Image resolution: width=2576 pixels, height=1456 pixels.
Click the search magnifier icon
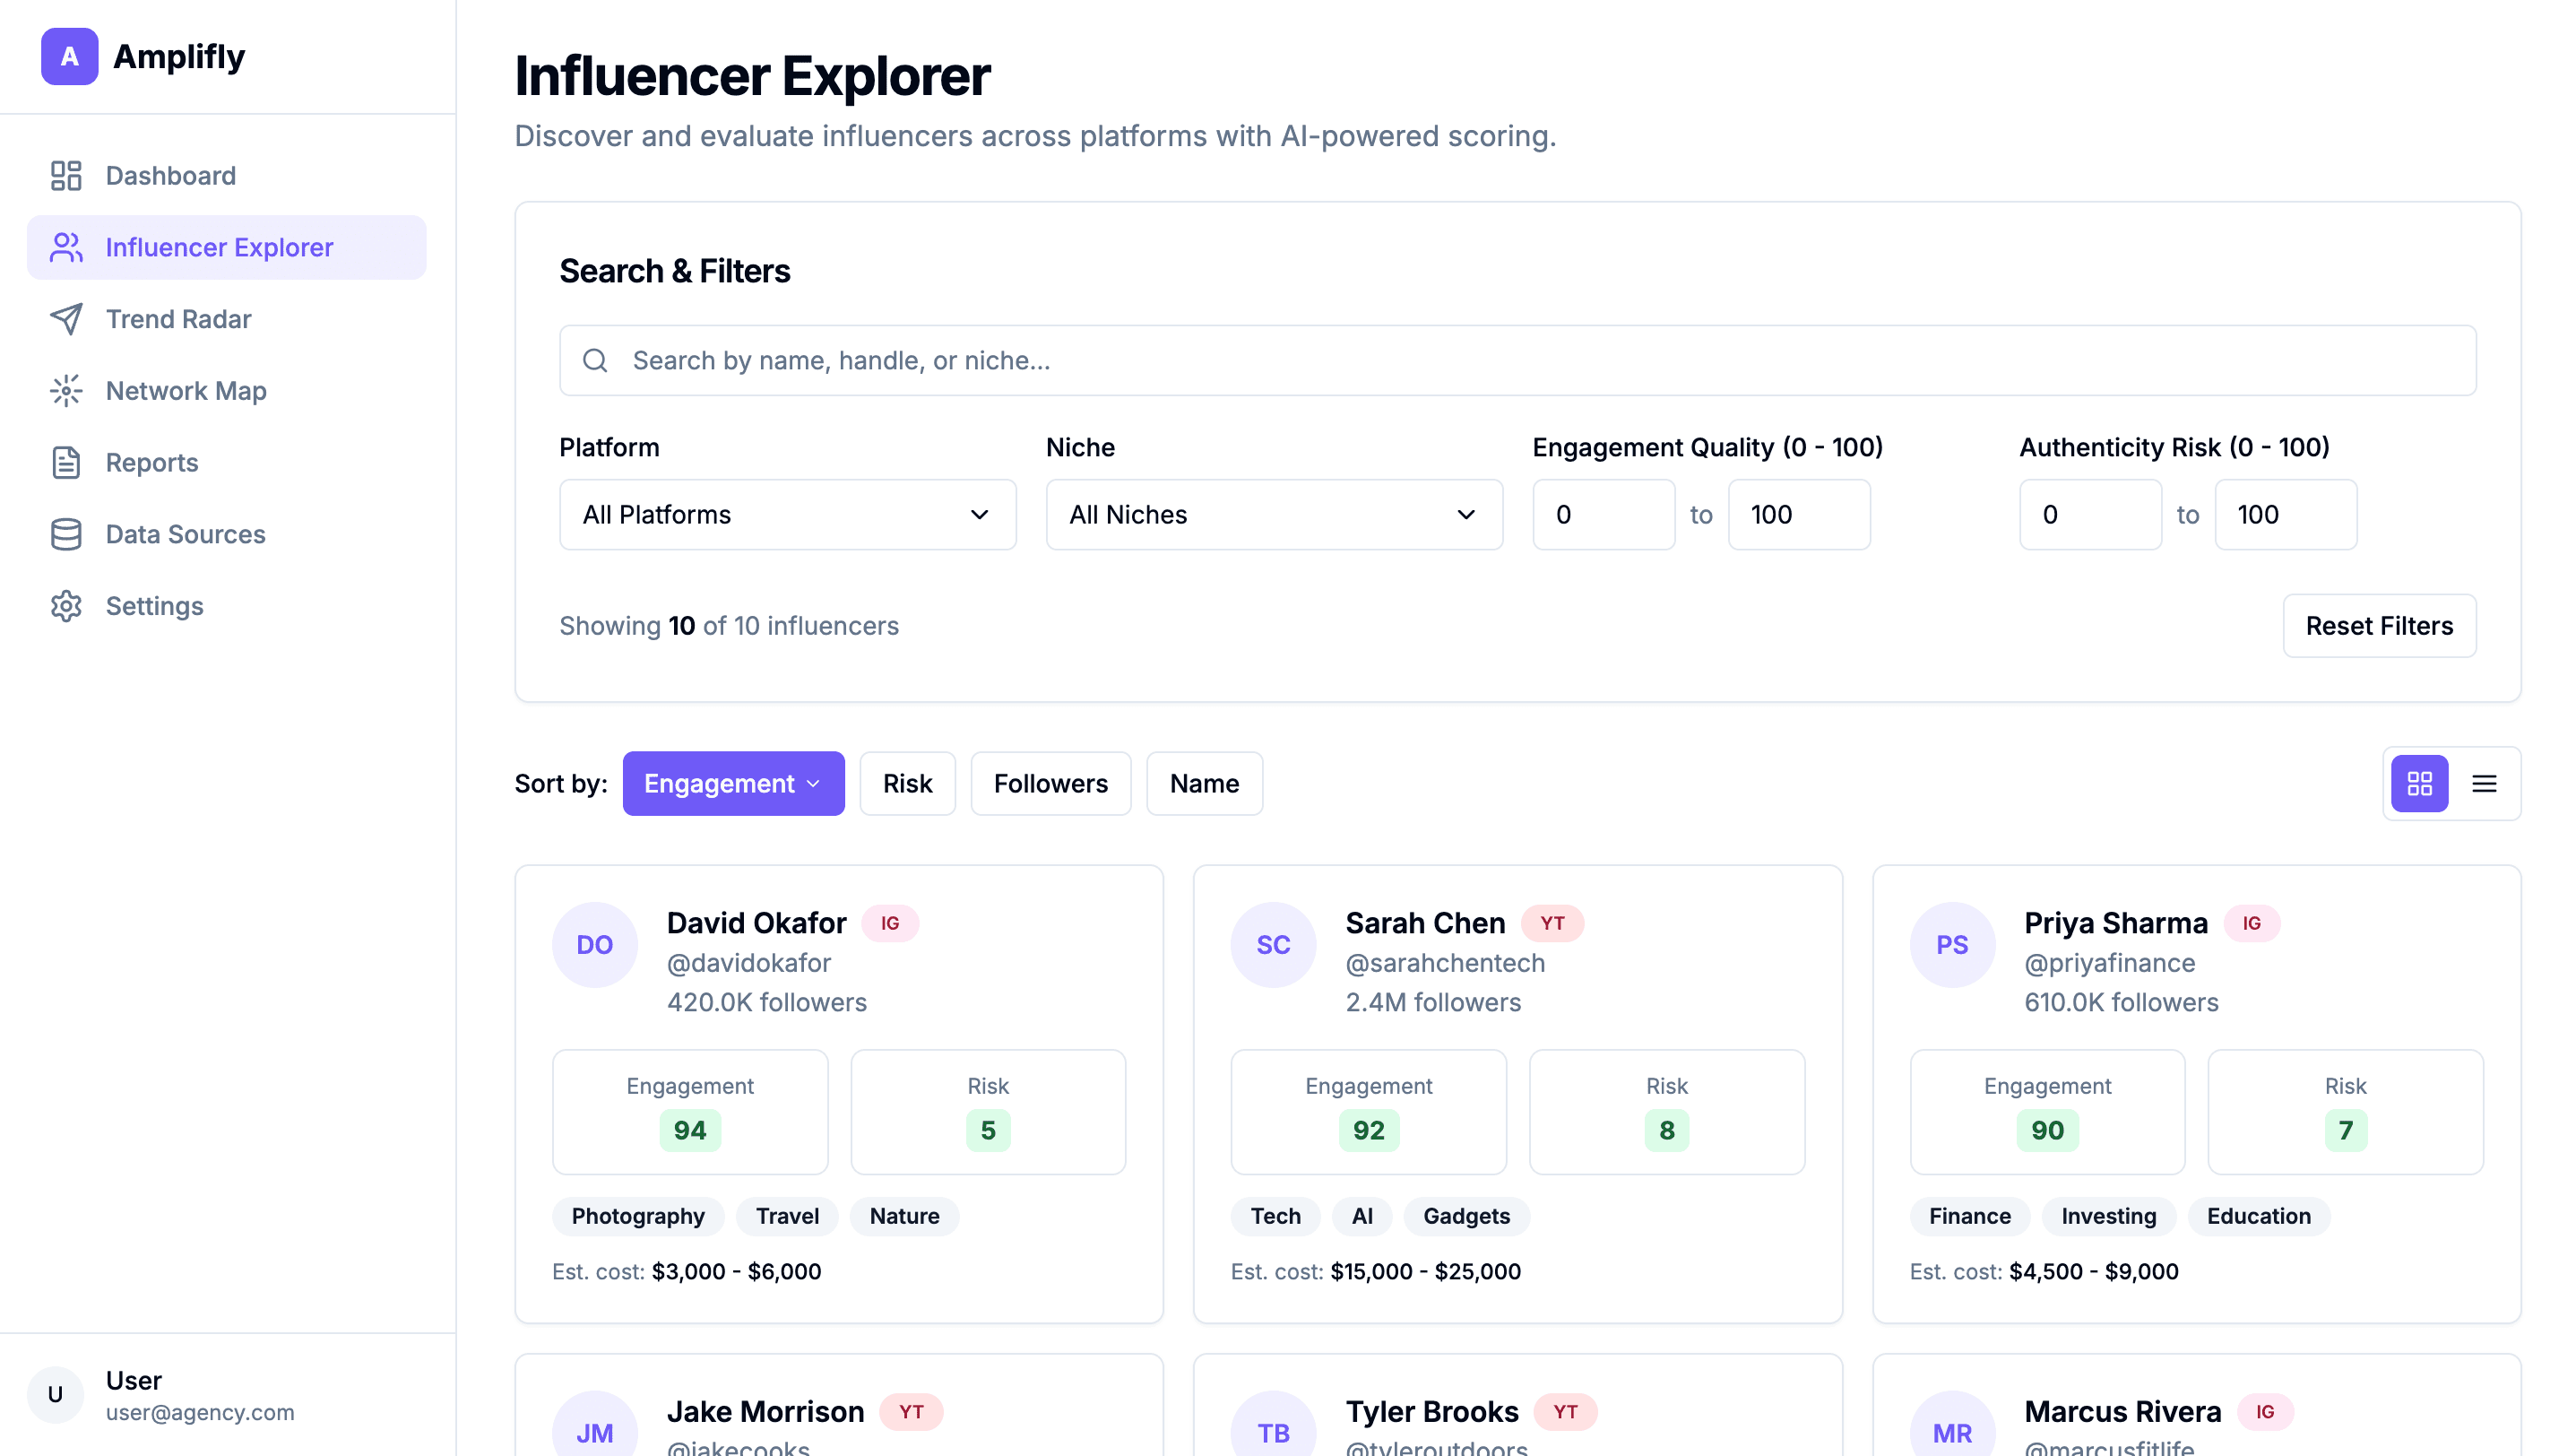595,360
